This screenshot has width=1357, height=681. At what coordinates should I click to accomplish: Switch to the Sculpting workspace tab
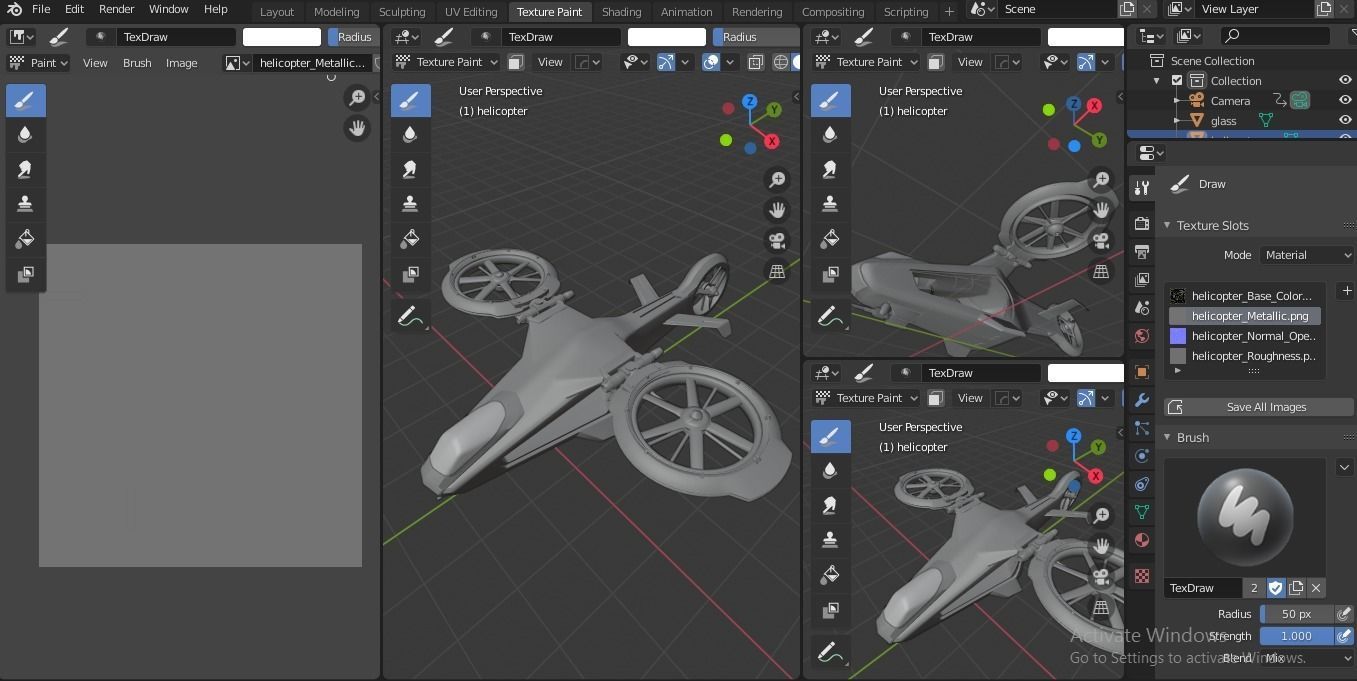(402, 12)
